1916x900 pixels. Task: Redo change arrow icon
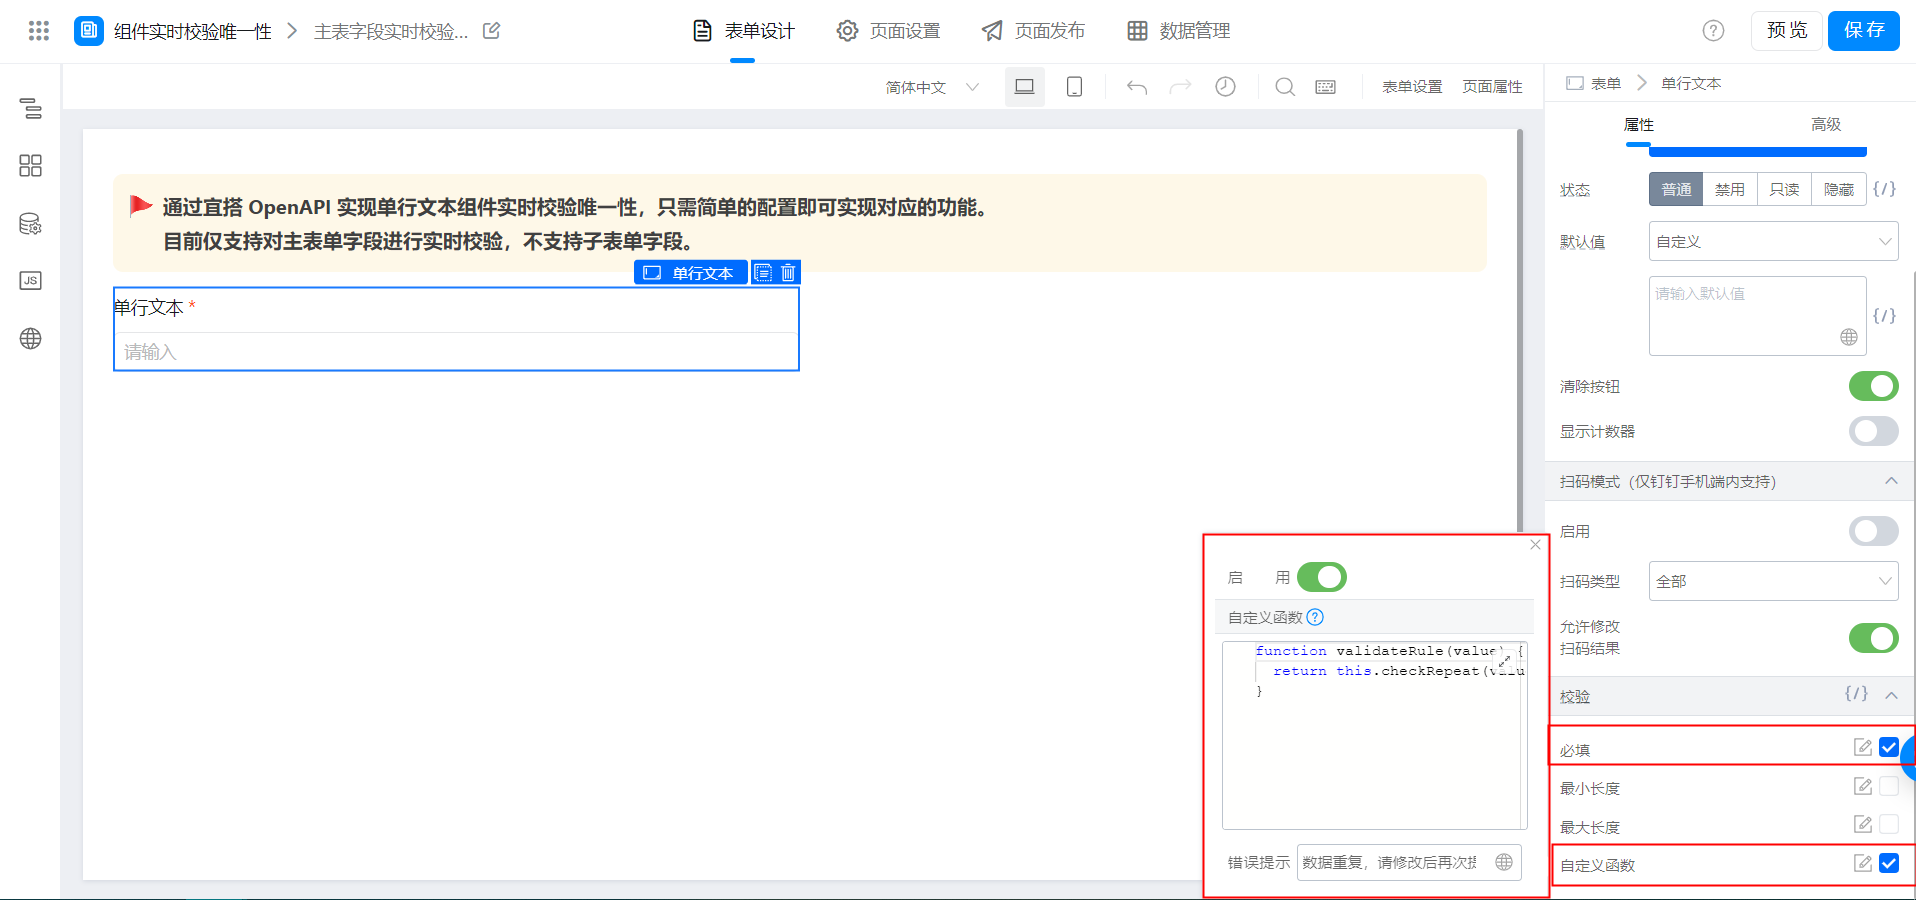pyautogui.click(x=1181, y=87)
